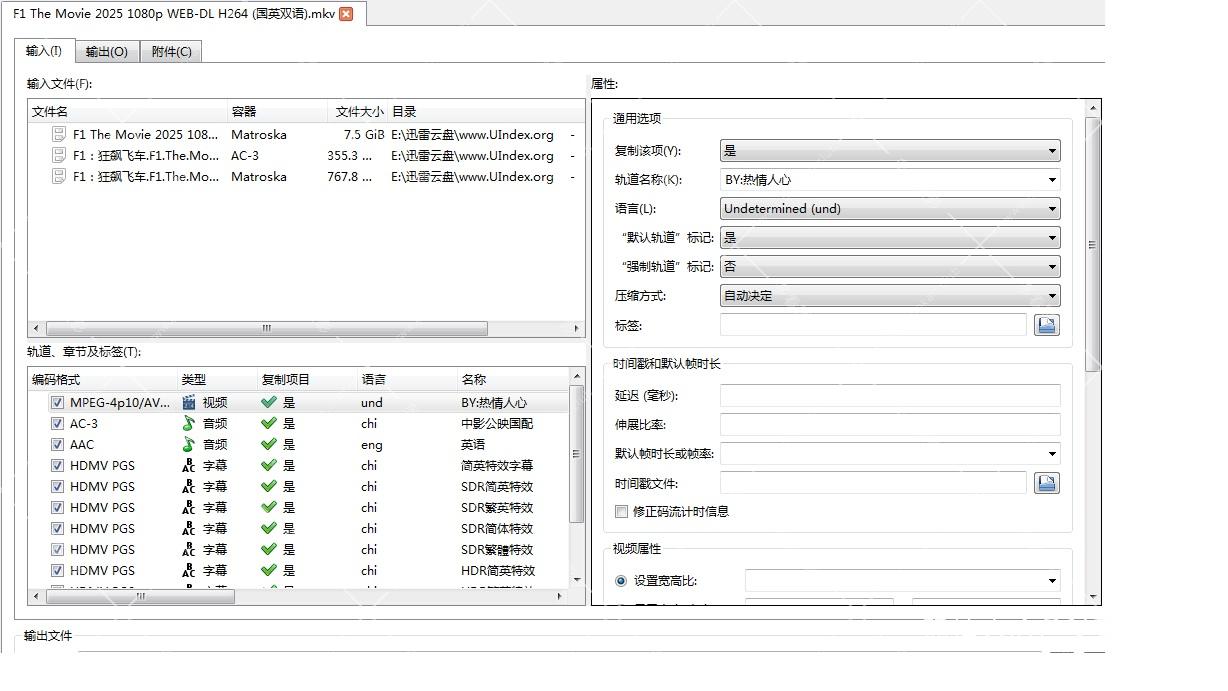1228x691 pixels.
Task: Open the 语言 Undetermined (und) dropdown
Action: tap(889, 209)
